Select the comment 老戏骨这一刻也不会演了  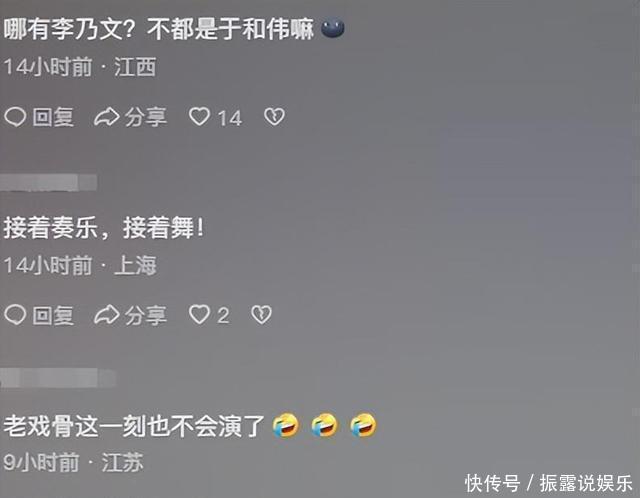[x=134, y=426]
